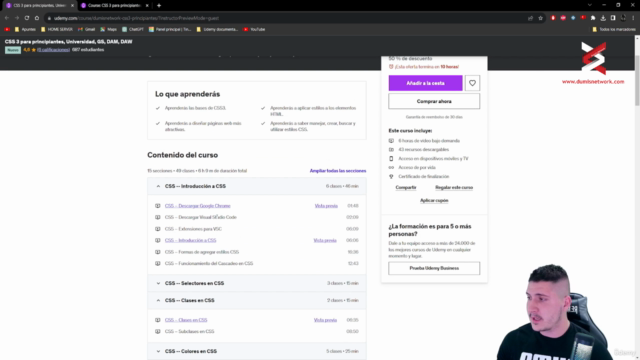Share this page via the address bar icon
The height and width of the screenshot is (360, 640).
pos(530,18)
